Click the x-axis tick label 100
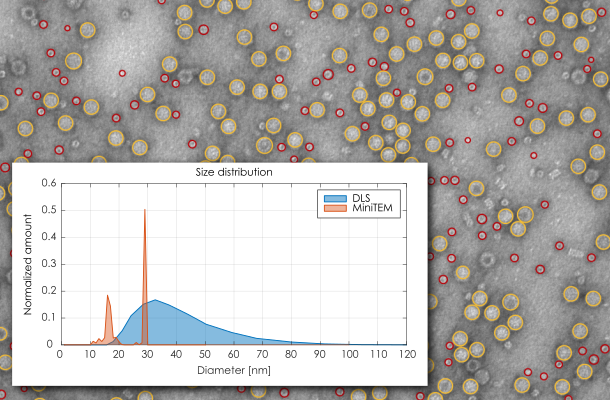 click(348, 354)
